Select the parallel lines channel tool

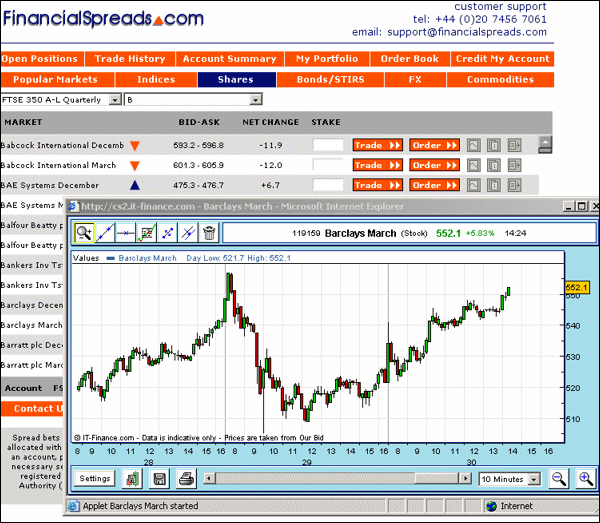pyautogui.click(x=188, y=232)
